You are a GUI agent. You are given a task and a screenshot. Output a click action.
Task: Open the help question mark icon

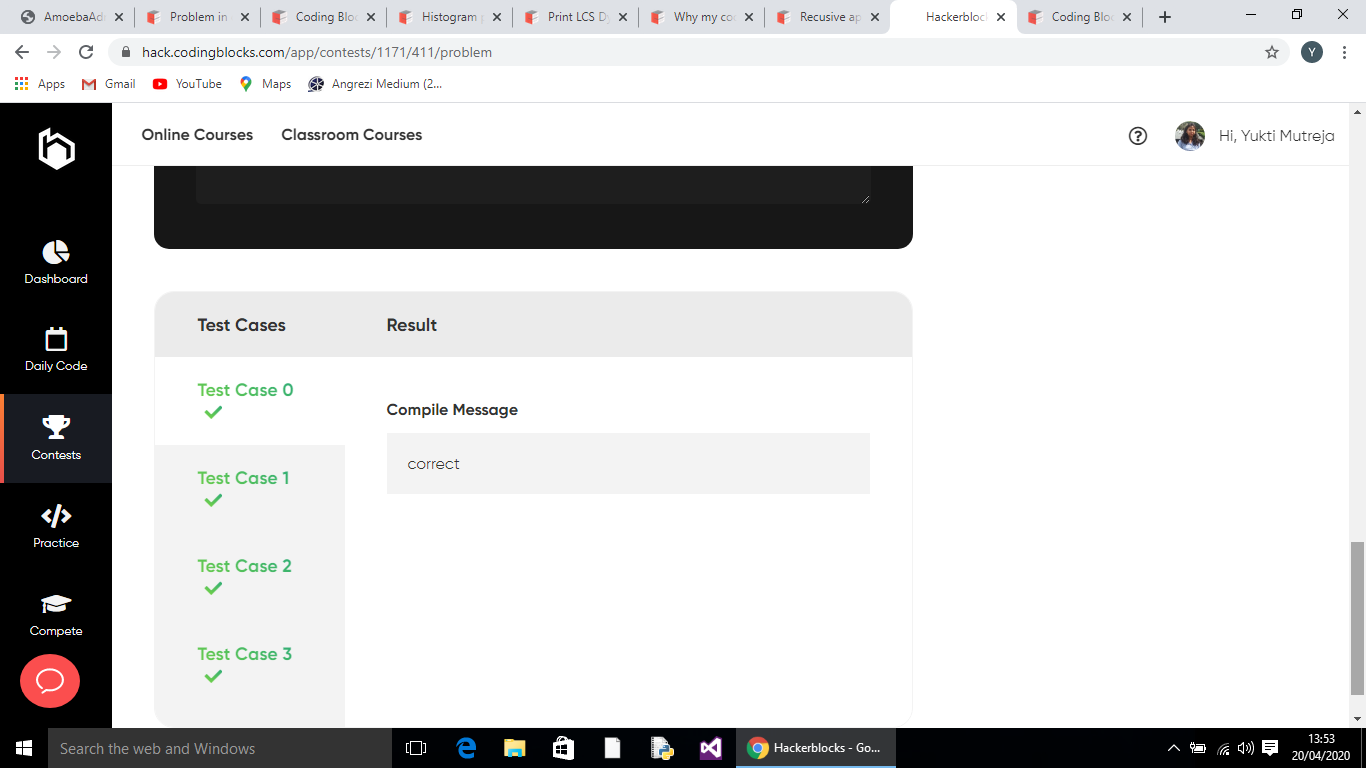[1137, 136]
